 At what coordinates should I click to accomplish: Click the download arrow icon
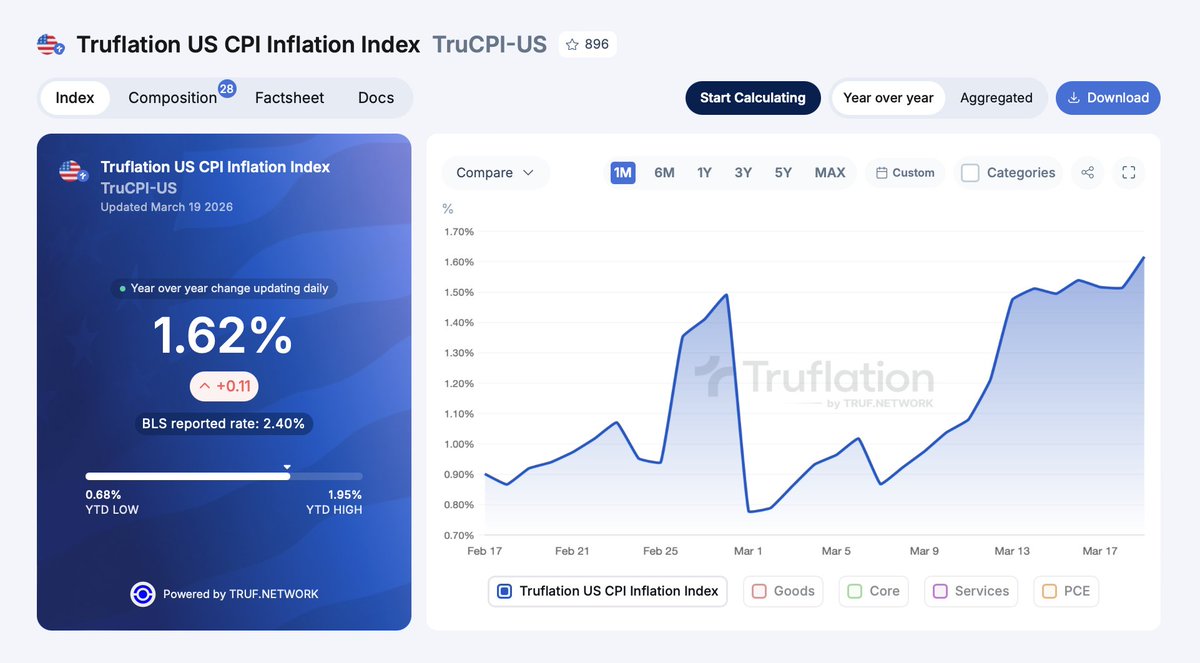pos(1074,98)
